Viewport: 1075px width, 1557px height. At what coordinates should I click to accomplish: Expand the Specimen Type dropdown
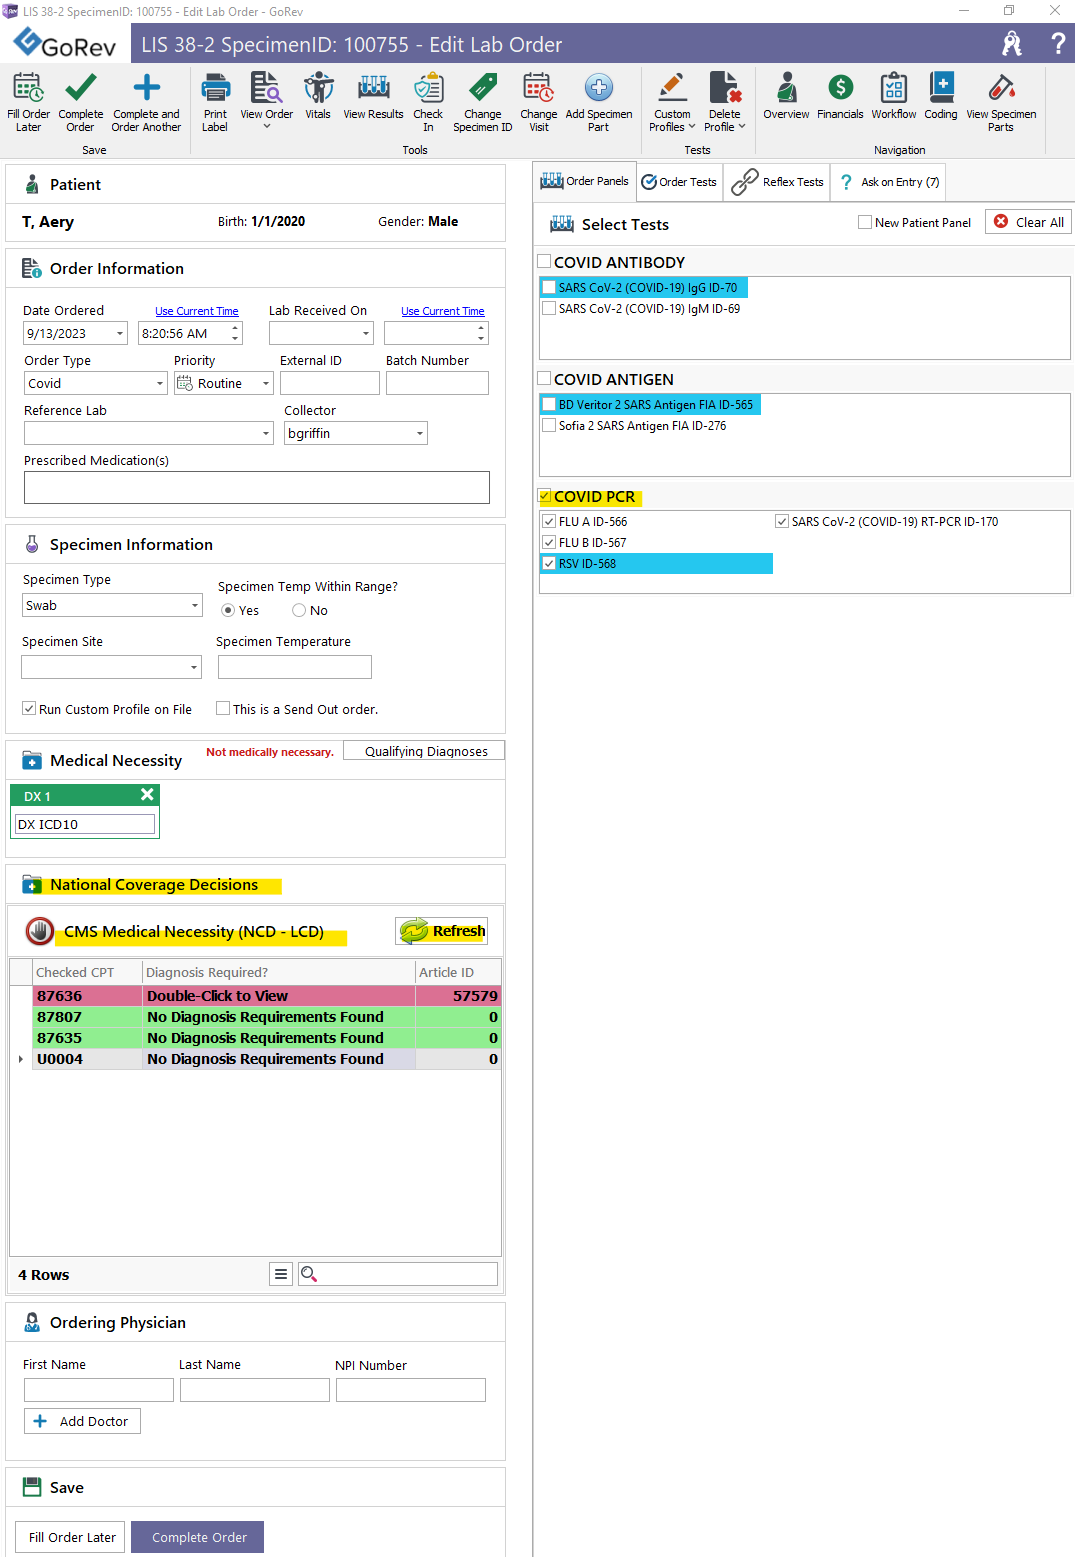(x=195, y=605)
